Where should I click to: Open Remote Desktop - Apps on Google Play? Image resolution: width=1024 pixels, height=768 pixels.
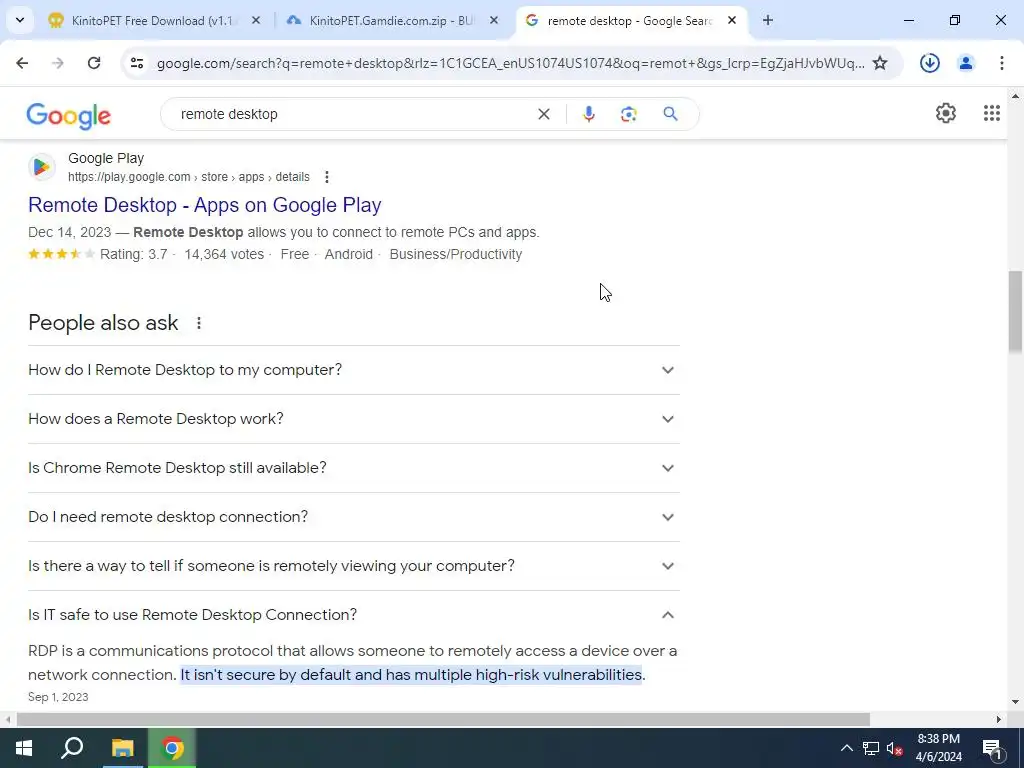click(x=204, y=205)
